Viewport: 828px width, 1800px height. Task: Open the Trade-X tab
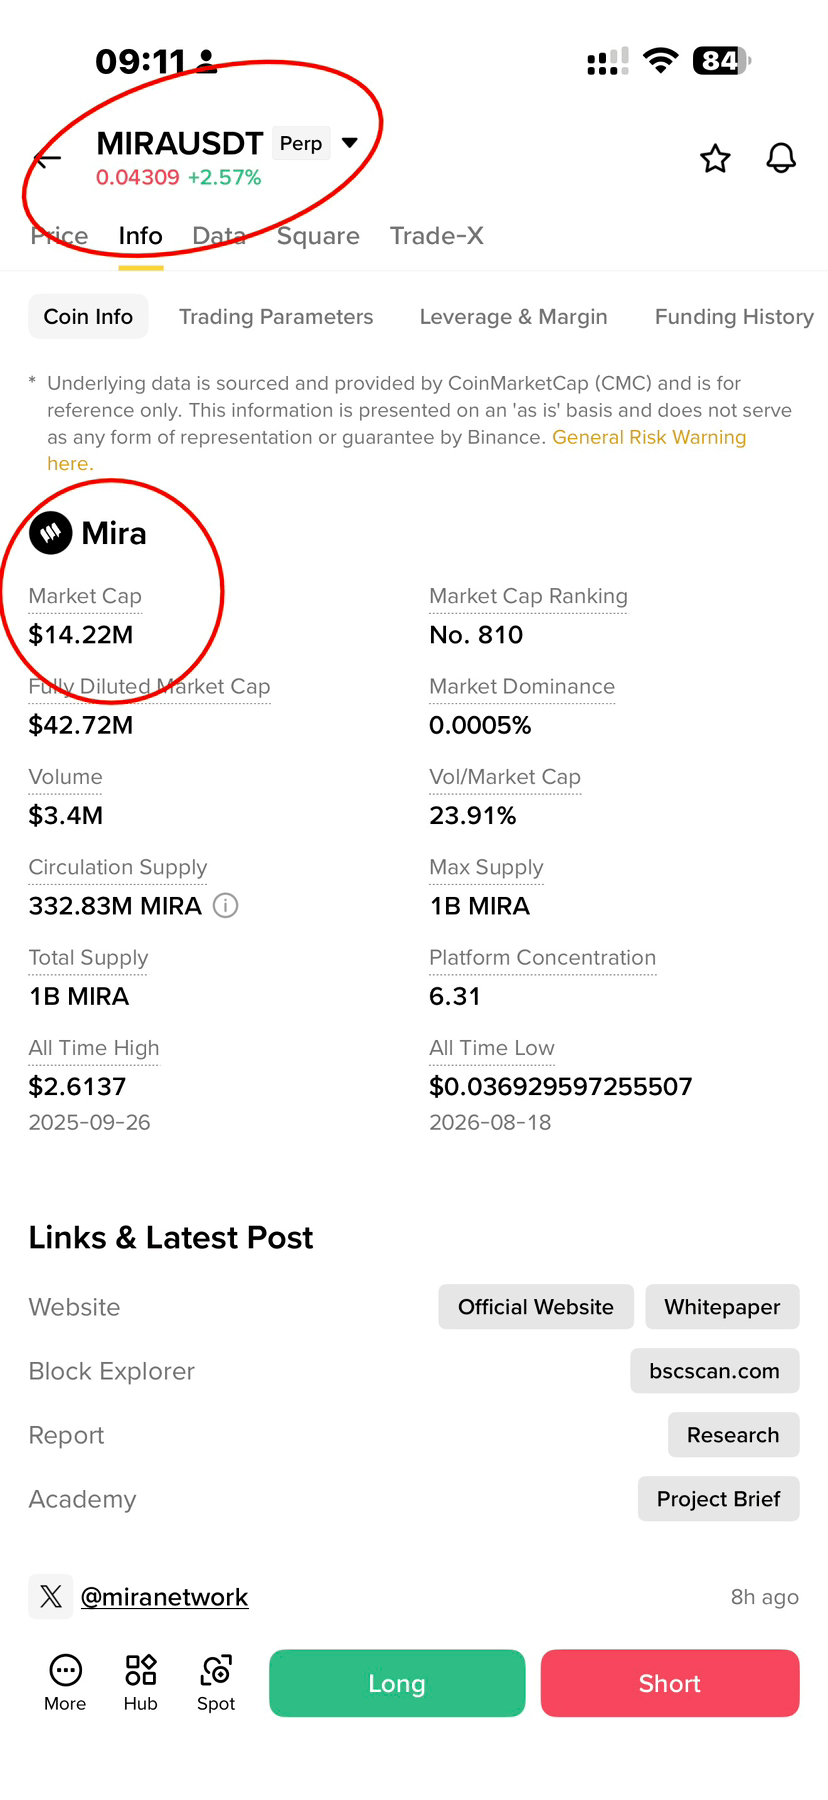tap(437, 236)
